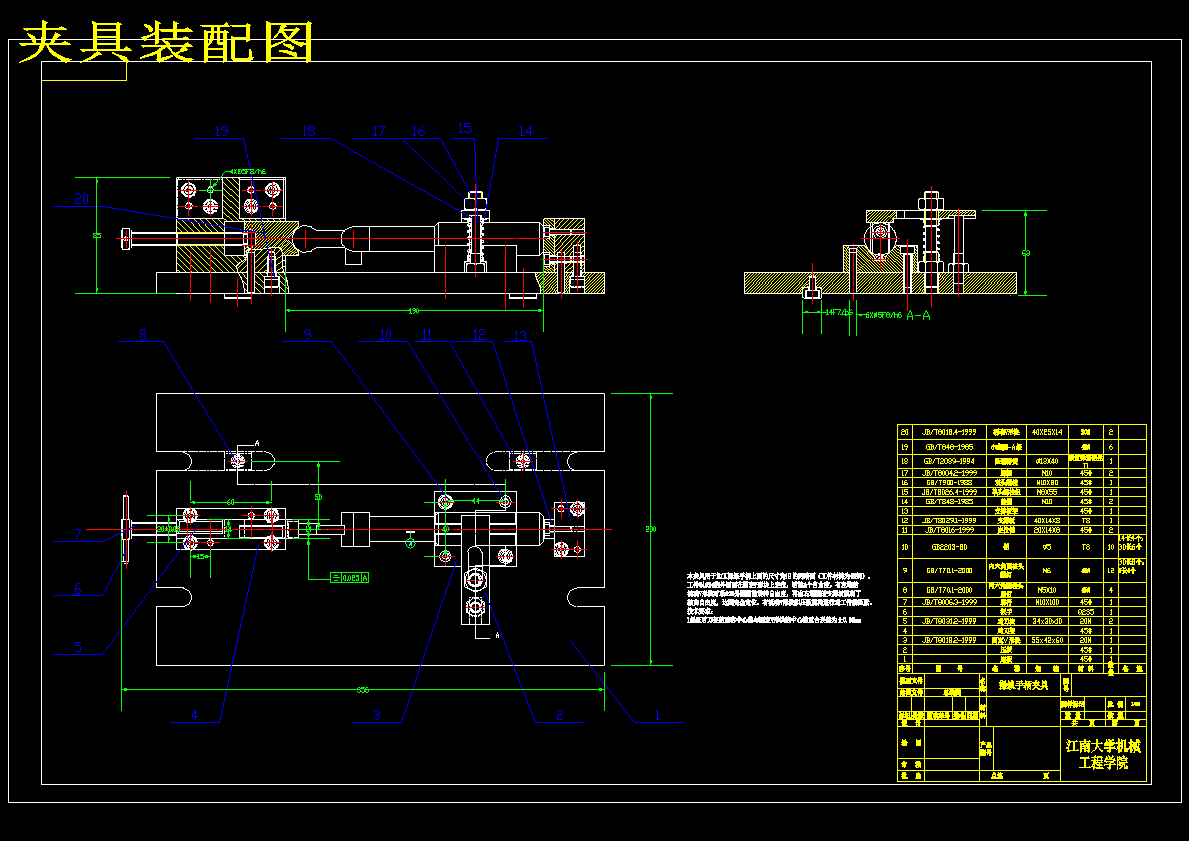Click balloon callout 17 above the front view
This screenshot has width=1189, height=841.
click(378, 131)
